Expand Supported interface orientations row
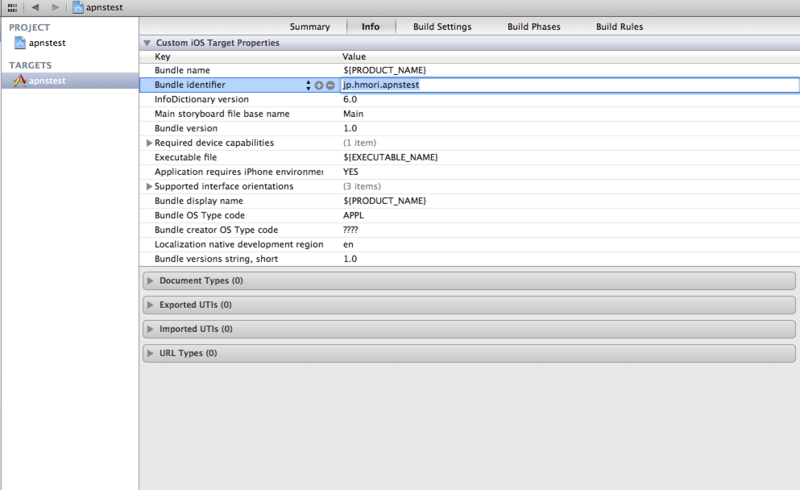 pyautogui.click(x=149, y=186)
